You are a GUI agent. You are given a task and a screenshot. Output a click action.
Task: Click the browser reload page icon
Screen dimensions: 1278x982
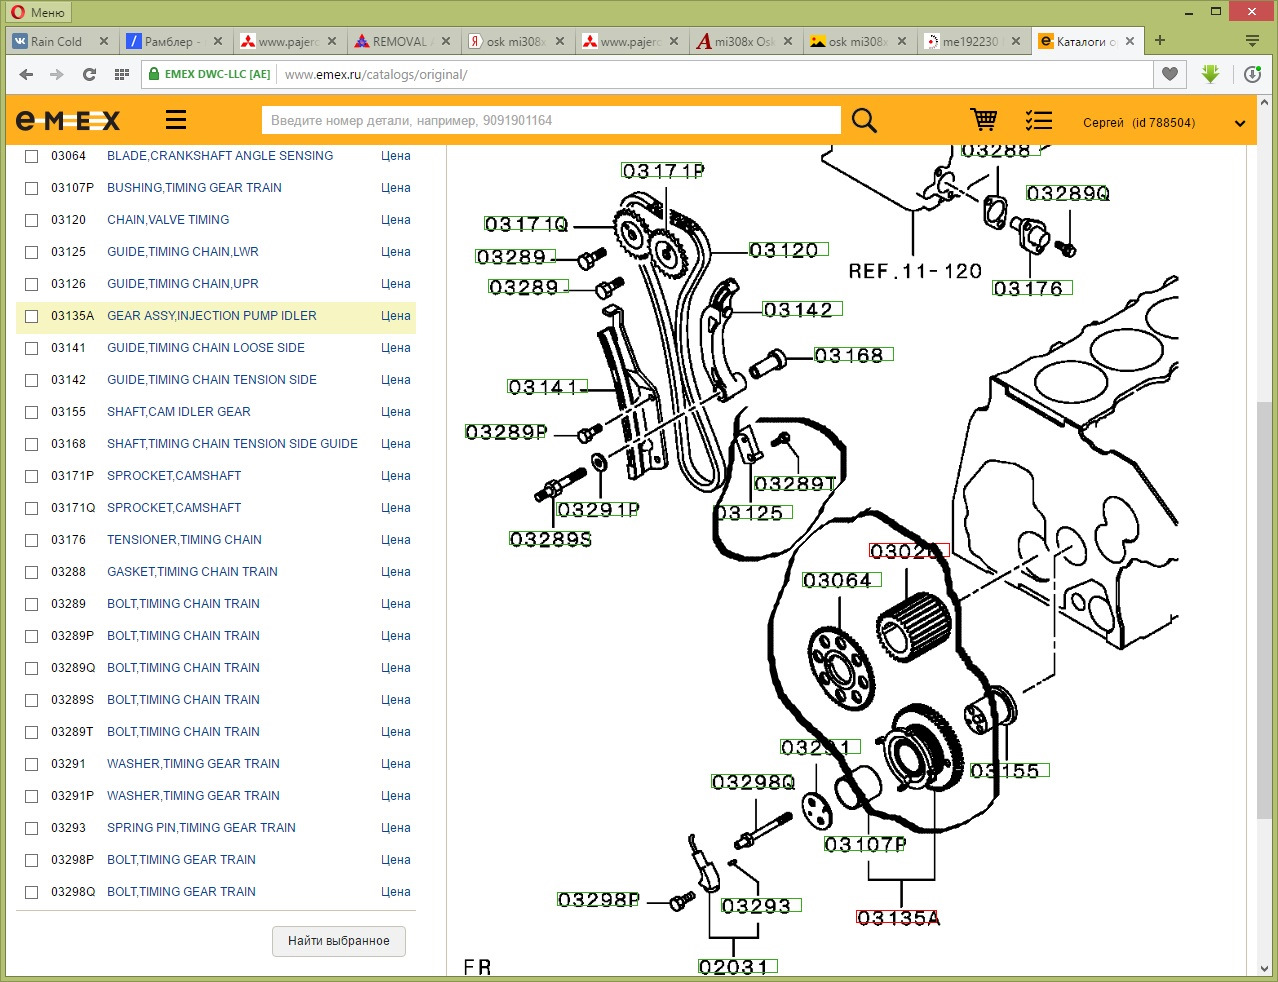point(89,74)
